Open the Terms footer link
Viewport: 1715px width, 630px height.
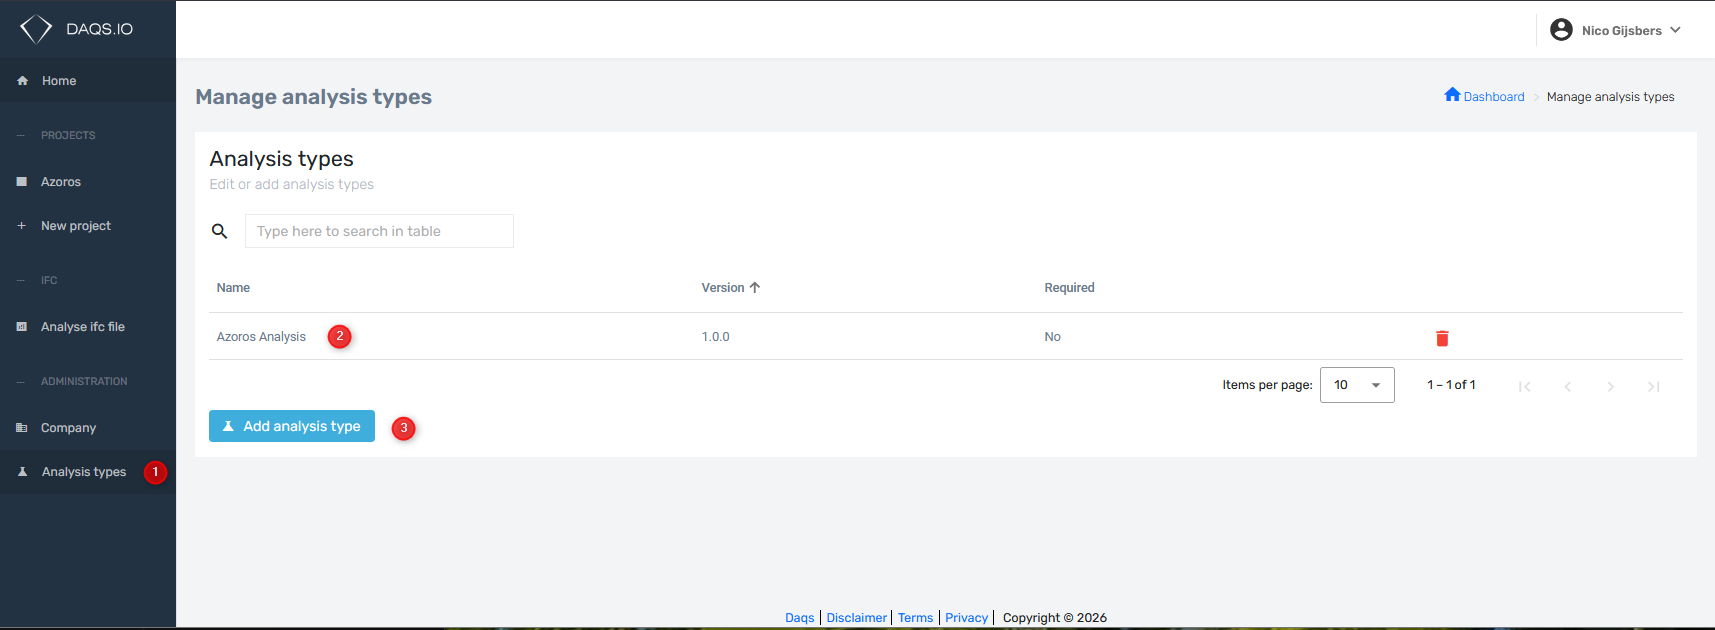[915, 618]
